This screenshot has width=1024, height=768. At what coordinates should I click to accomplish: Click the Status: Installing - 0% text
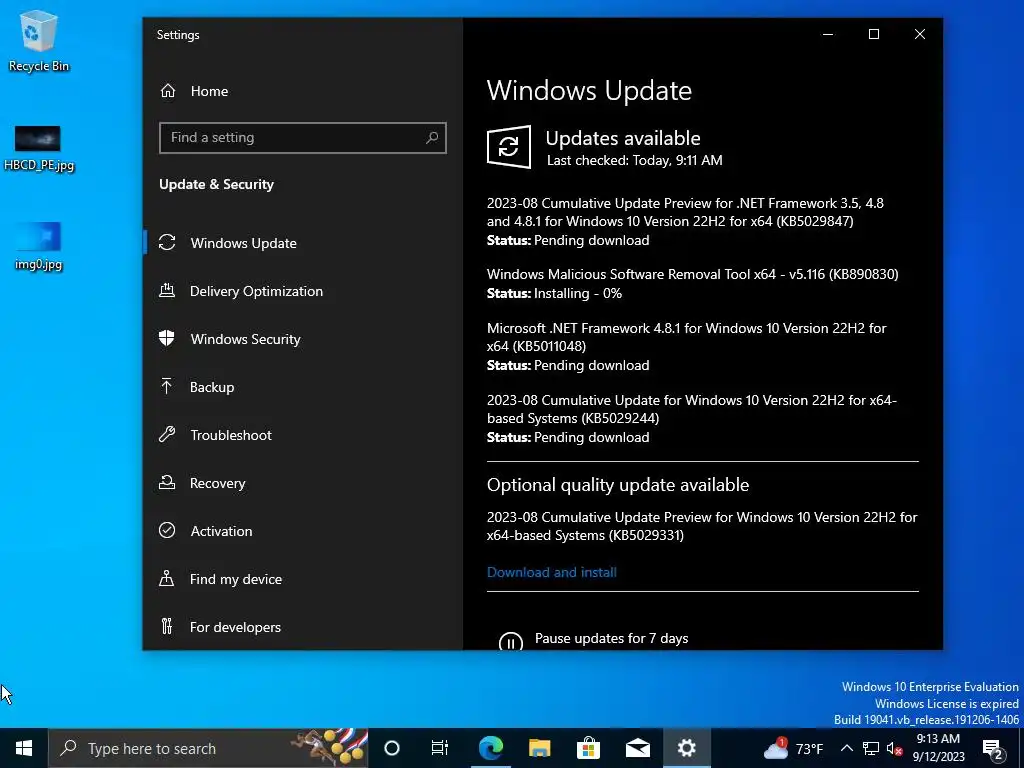pos(554,294)
